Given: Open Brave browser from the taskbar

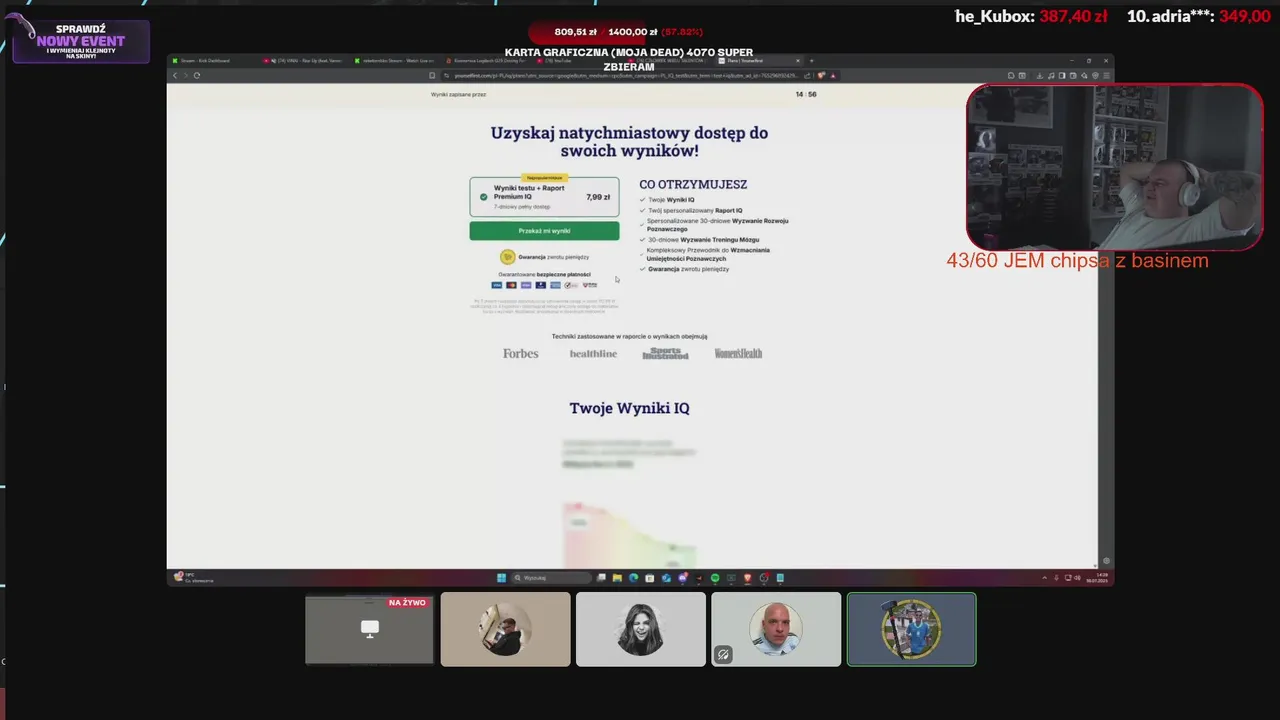Looking at the screenshot, I should click(747, 578).
